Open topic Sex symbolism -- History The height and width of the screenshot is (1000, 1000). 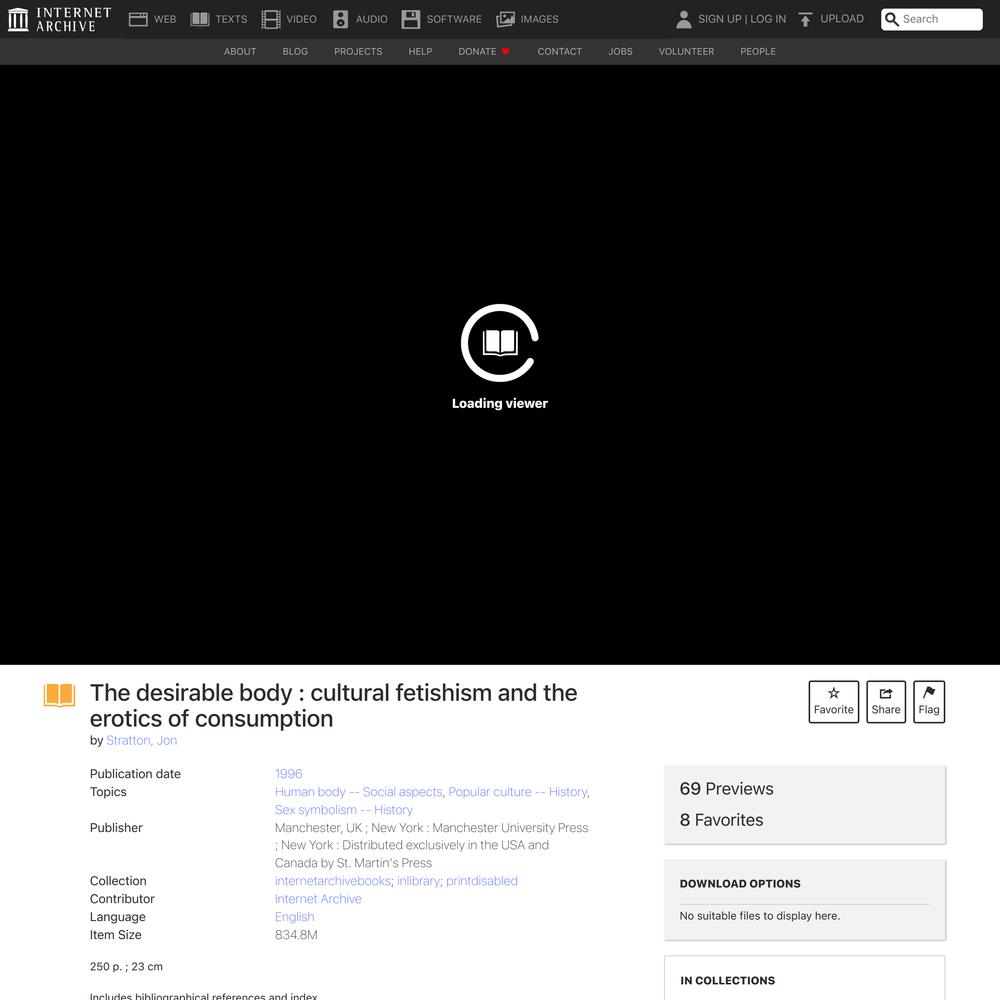pos(344,809)
